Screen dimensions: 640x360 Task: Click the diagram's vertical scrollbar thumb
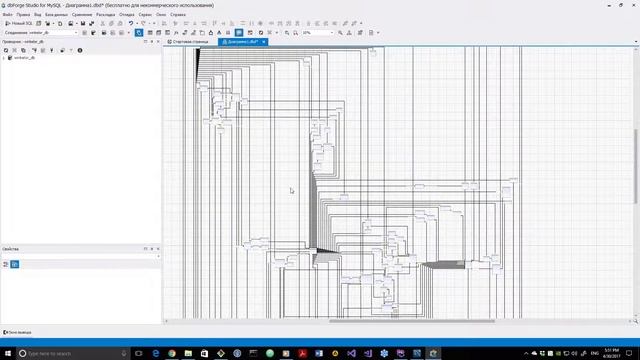click(x=636, y=166)
